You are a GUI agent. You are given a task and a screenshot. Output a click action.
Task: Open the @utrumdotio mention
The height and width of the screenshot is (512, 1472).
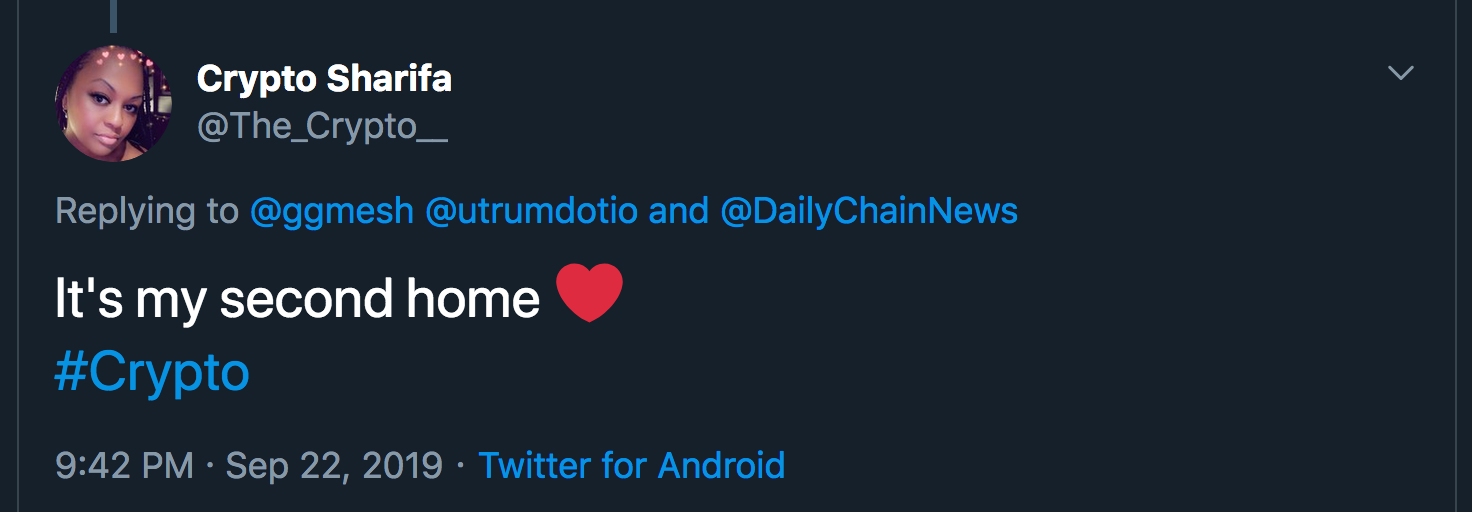coord(531,211)
